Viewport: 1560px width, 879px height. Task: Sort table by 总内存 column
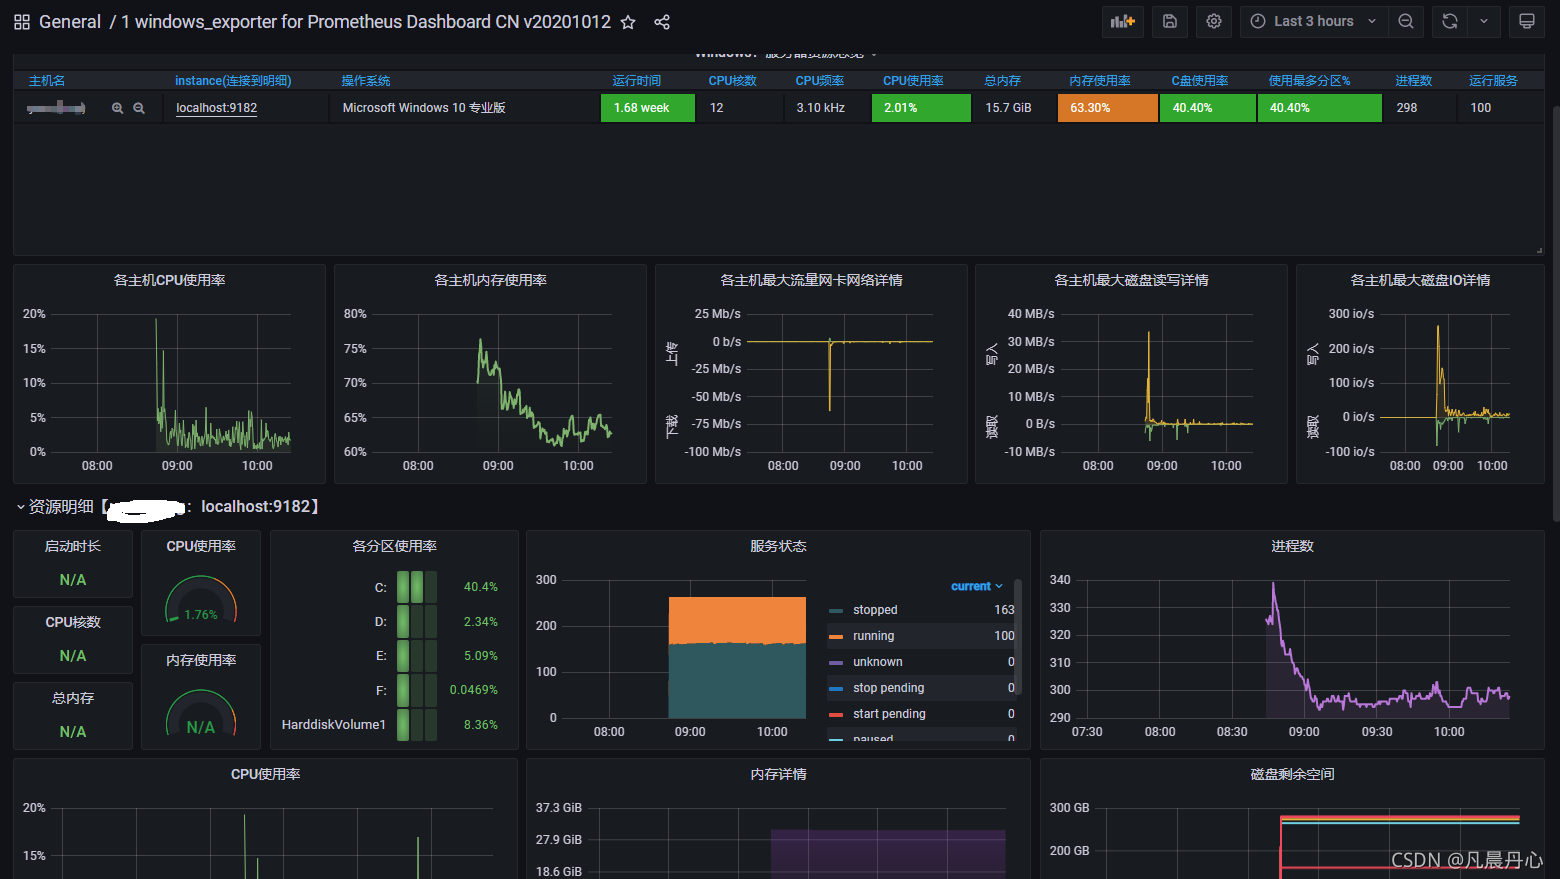[x=1003, y=81]
